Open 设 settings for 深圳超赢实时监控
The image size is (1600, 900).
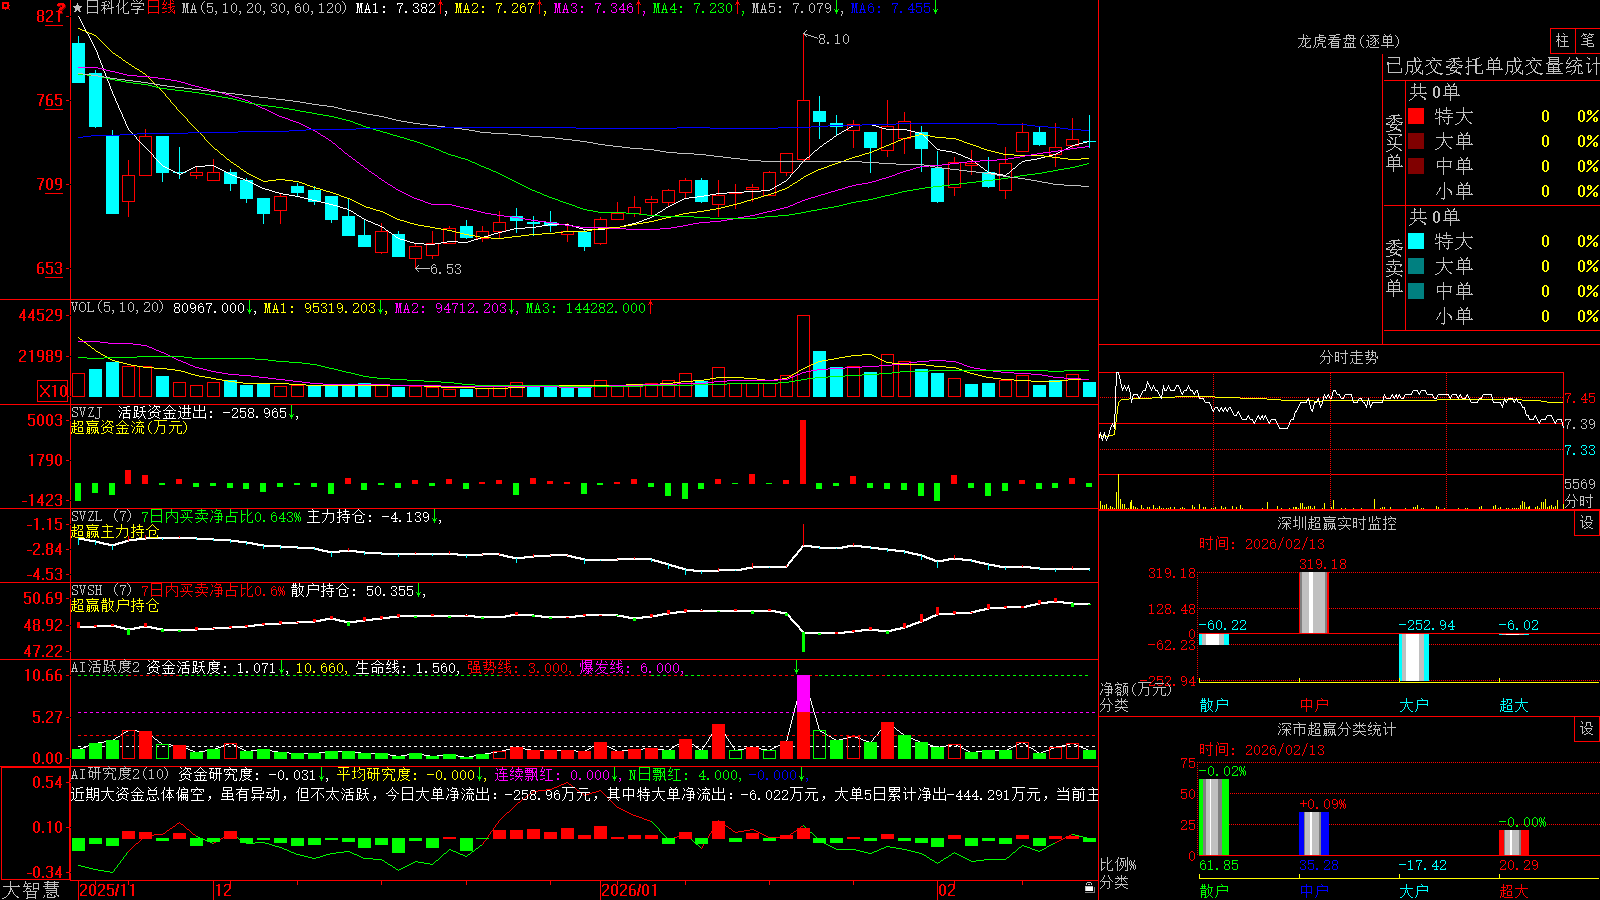click(1587, 523)
